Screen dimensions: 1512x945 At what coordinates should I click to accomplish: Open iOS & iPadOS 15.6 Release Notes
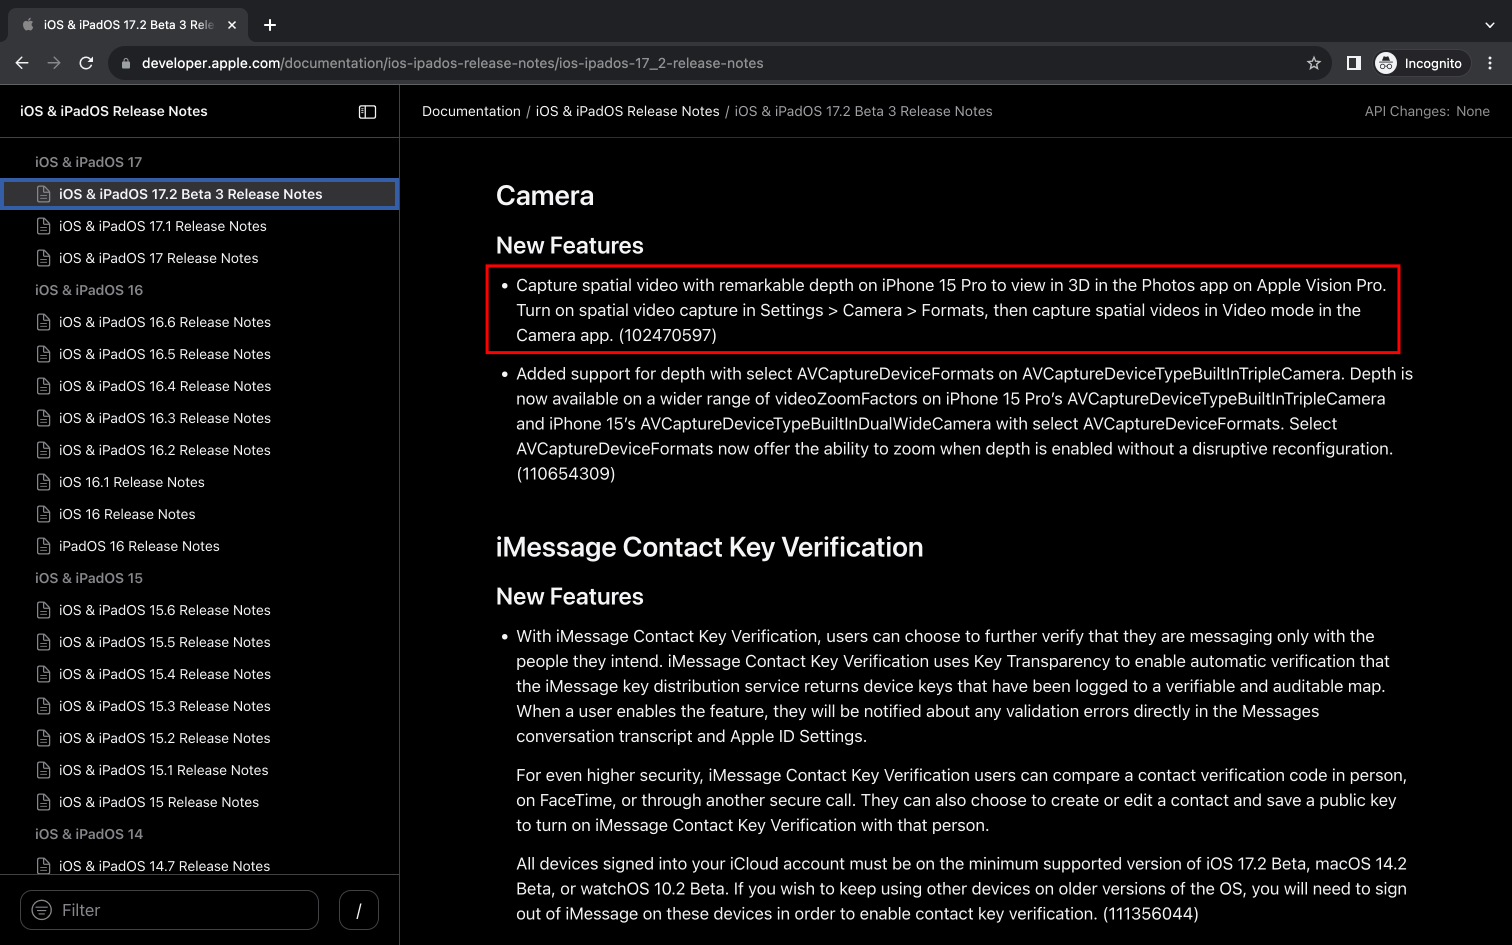tap(164, 610)
